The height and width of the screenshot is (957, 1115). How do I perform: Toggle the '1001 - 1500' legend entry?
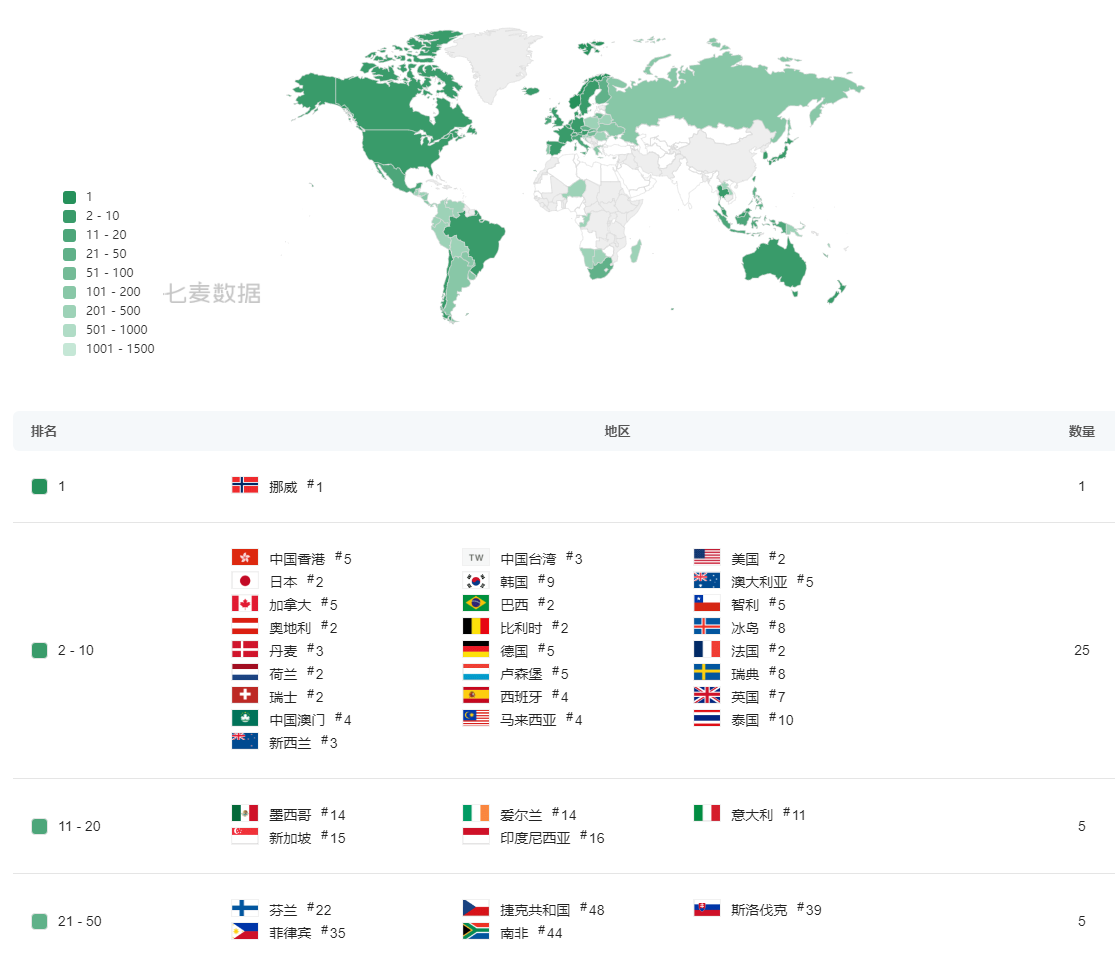point(109,349)
